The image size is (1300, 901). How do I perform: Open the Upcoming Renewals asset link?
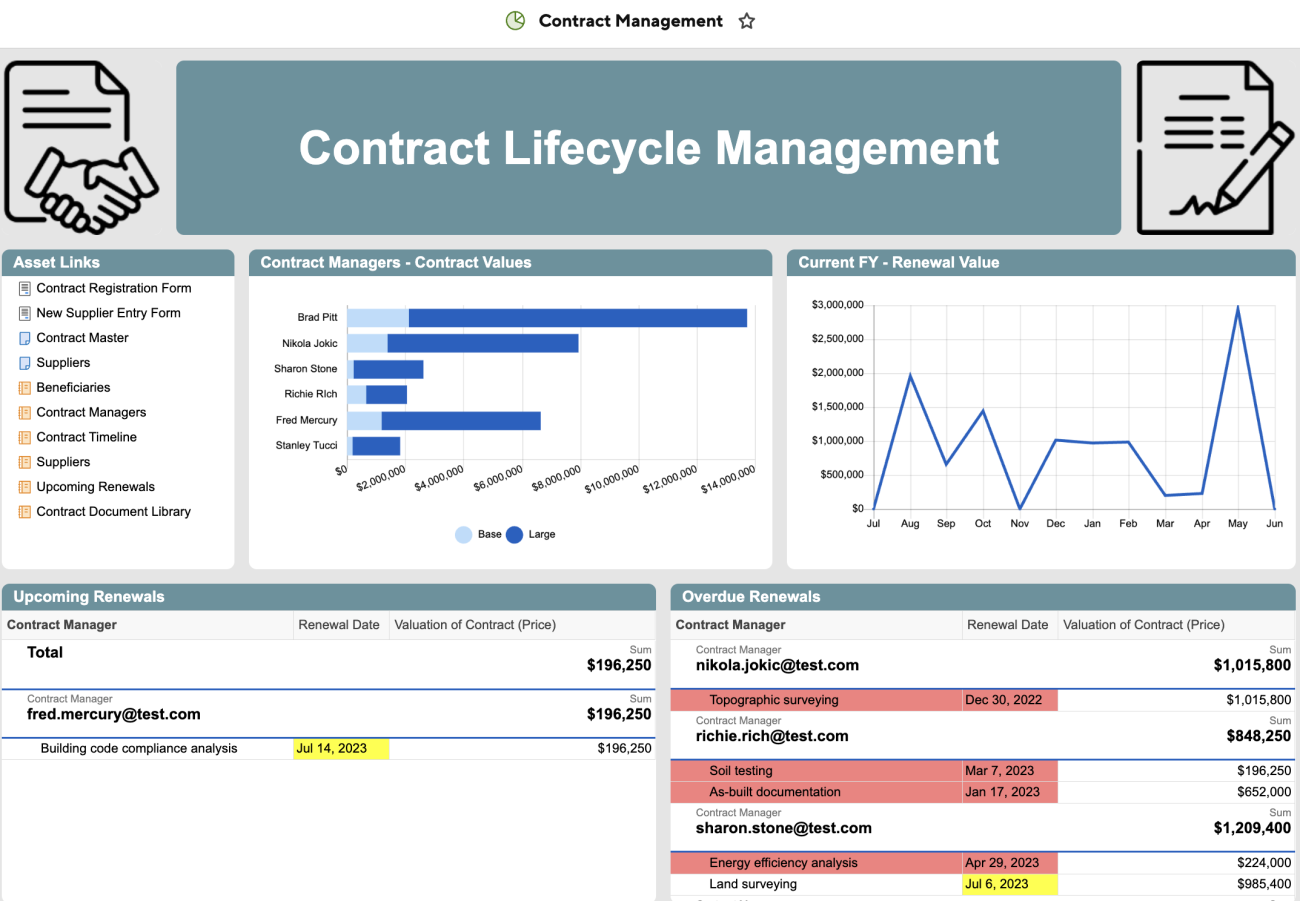click(x=95, y=487)
